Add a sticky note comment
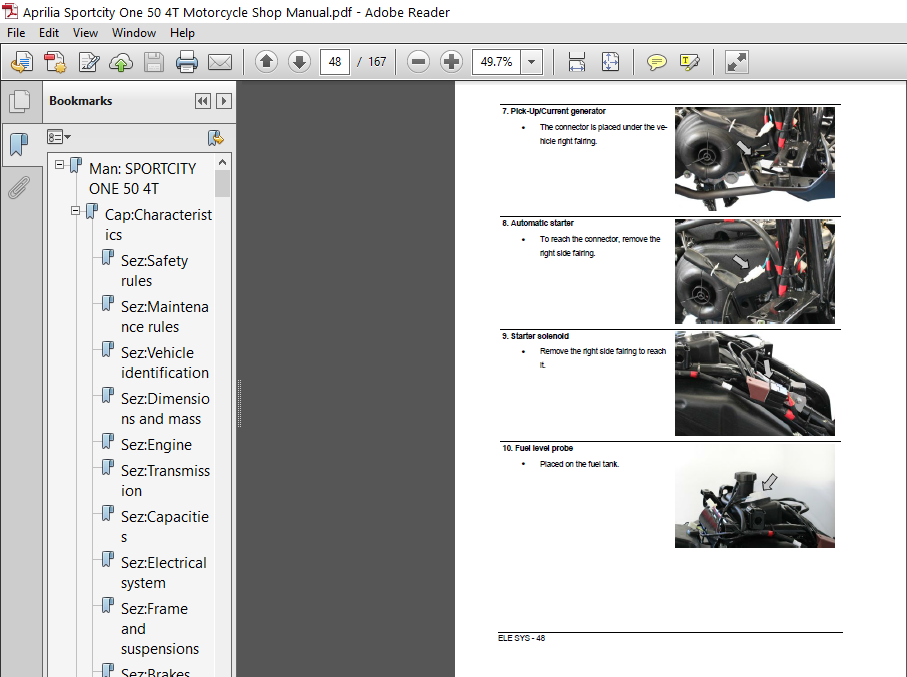The width and height of the screenshot is (907, 677). [x=657, y=62]
